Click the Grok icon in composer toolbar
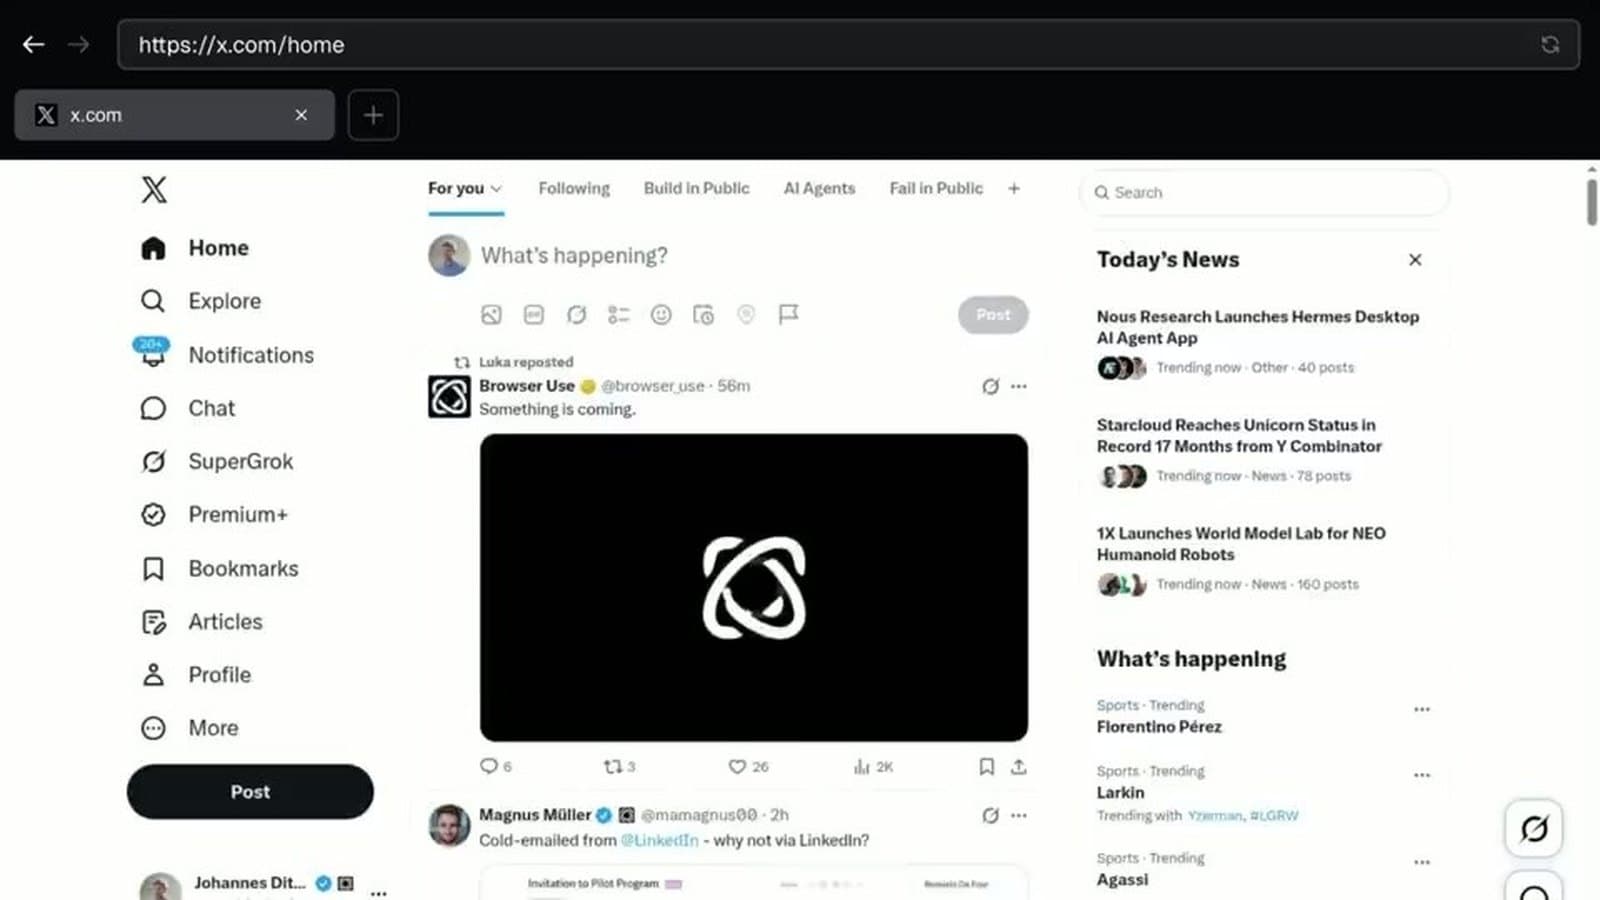Screen dimensions: 1600x900 (576, 314)
